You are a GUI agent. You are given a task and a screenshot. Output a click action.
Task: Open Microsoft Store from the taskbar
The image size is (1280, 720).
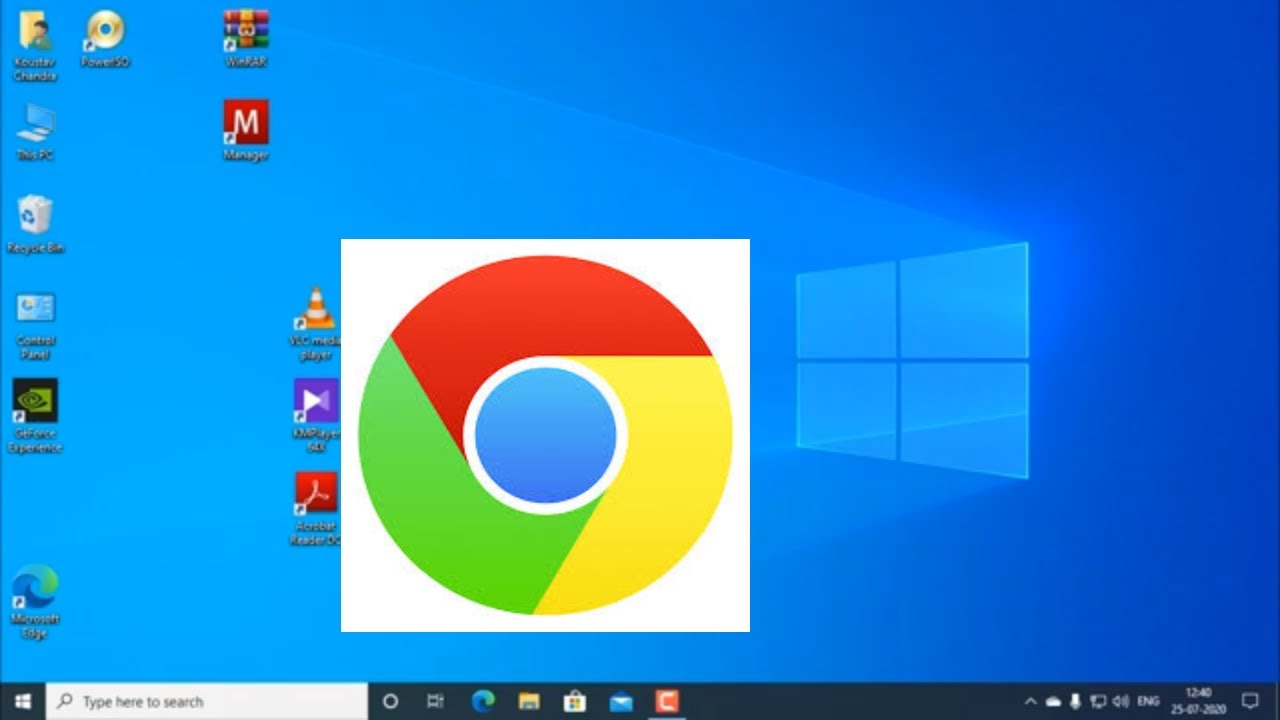point(575,701)
